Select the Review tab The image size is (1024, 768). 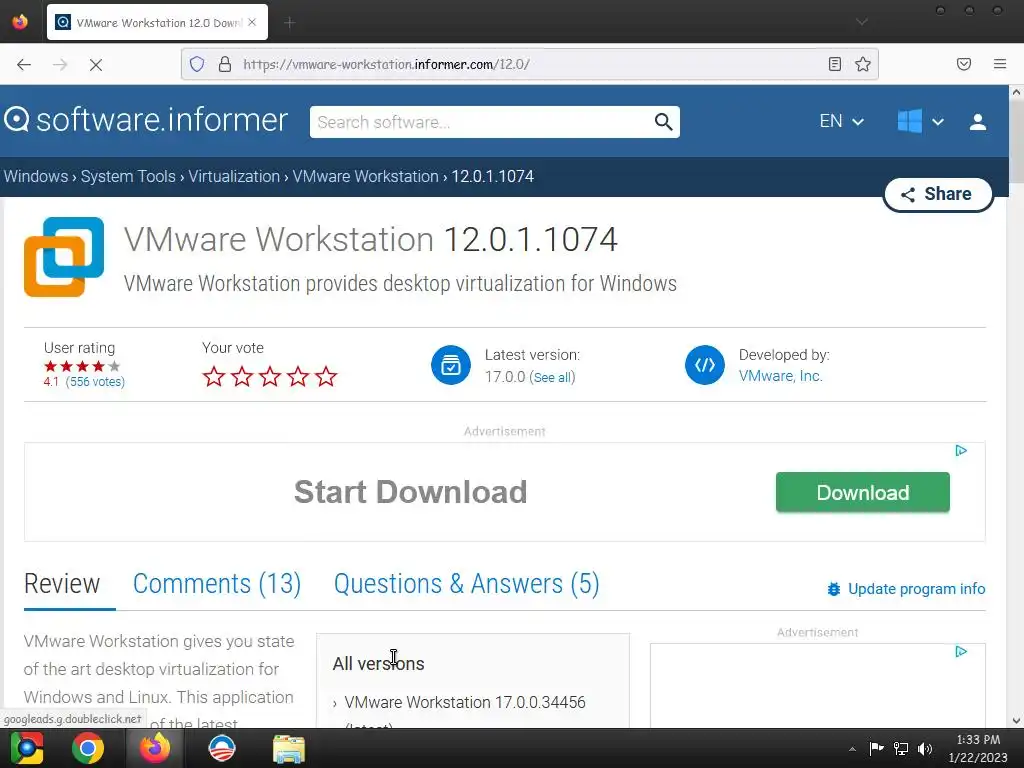(x=62, y=584)
